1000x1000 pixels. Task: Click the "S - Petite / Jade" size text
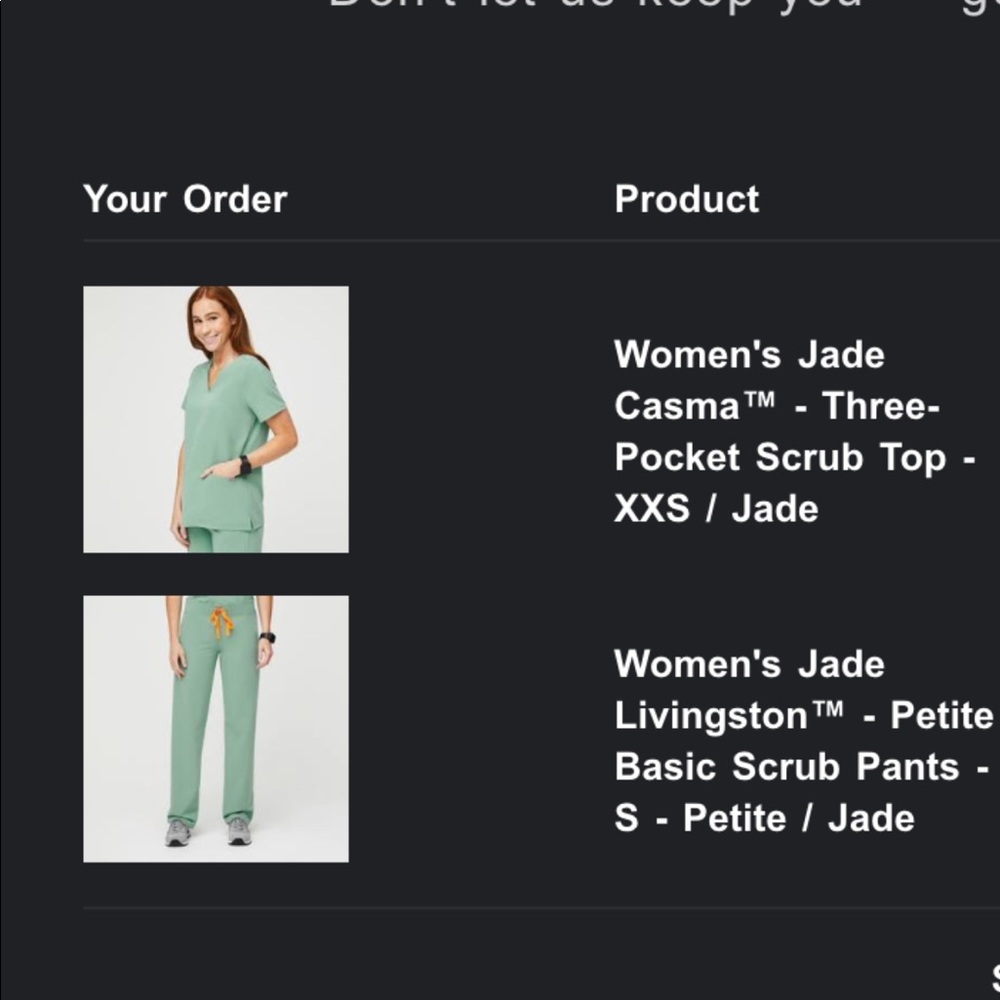[764, 819]
